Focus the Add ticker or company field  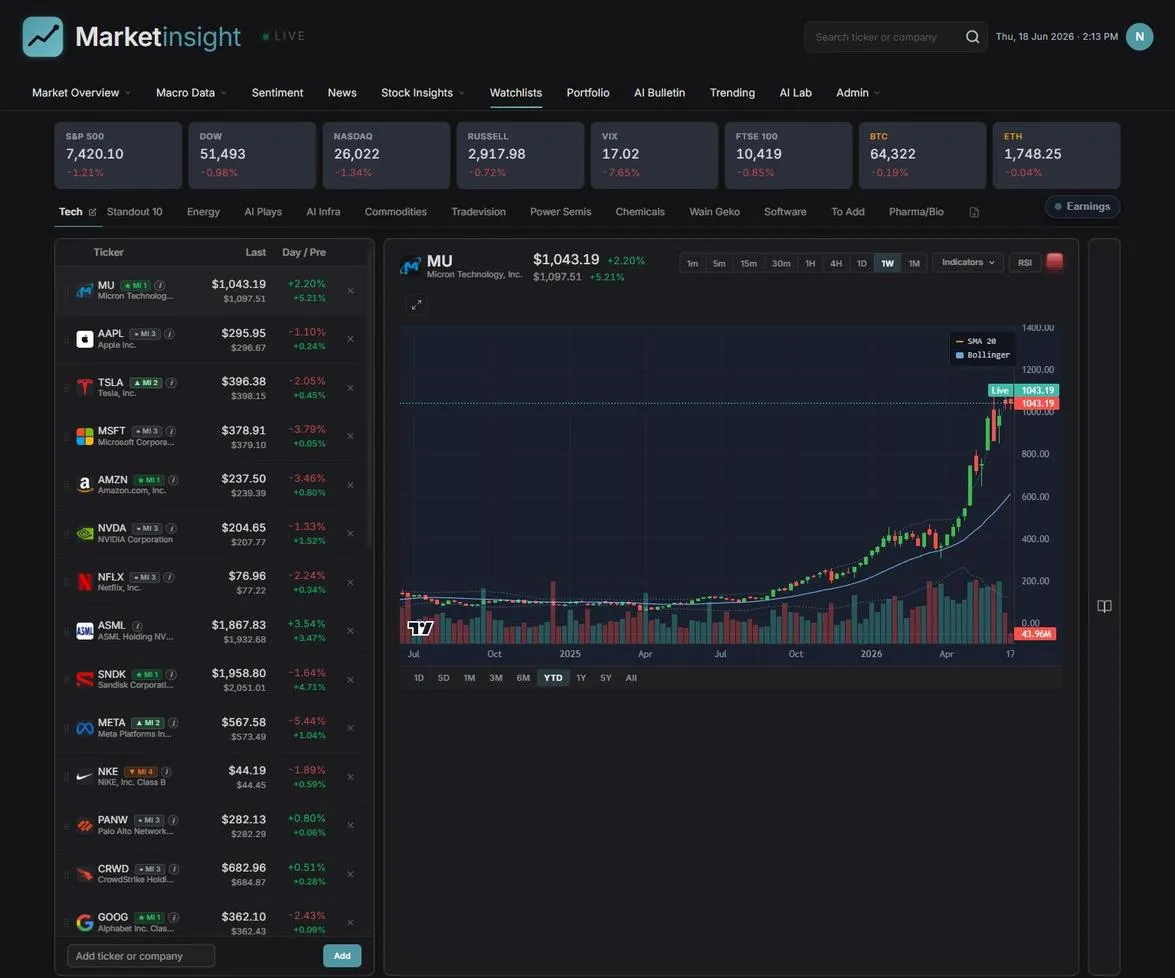141,956
